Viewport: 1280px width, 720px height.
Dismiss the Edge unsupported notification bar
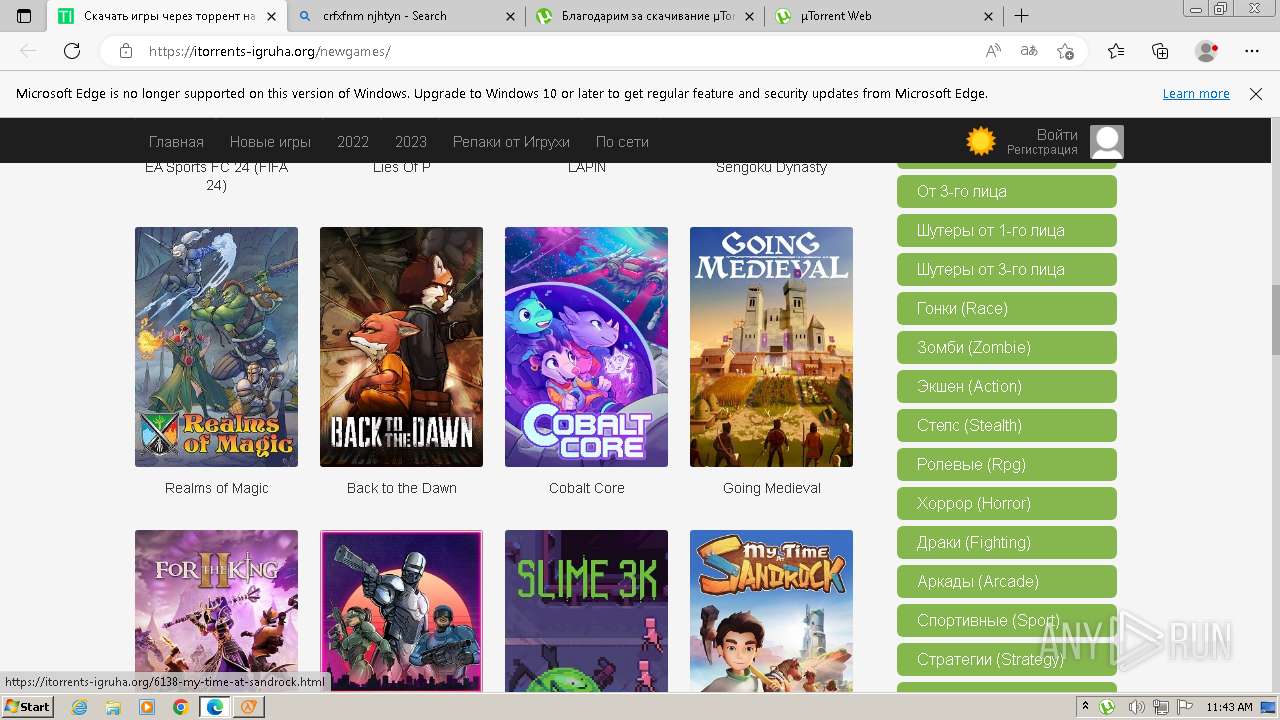pyautogui.click(x=1256, y=94)
